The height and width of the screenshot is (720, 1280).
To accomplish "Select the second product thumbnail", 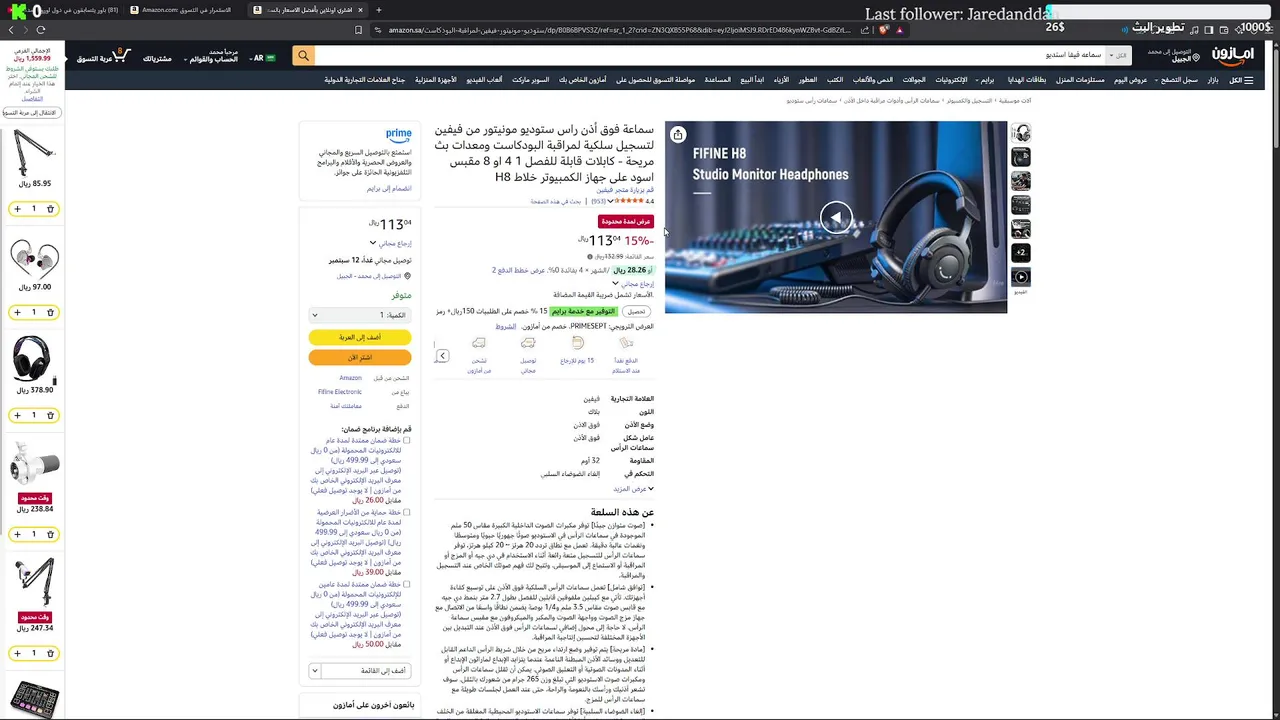I will coord(1020,157).
